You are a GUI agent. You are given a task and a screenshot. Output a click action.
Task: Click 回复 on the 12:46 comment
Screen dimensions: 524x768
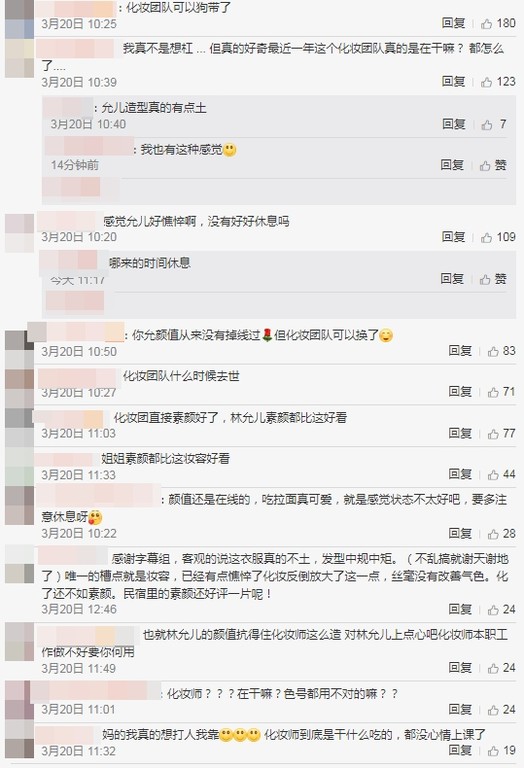(x=460, y=609)
